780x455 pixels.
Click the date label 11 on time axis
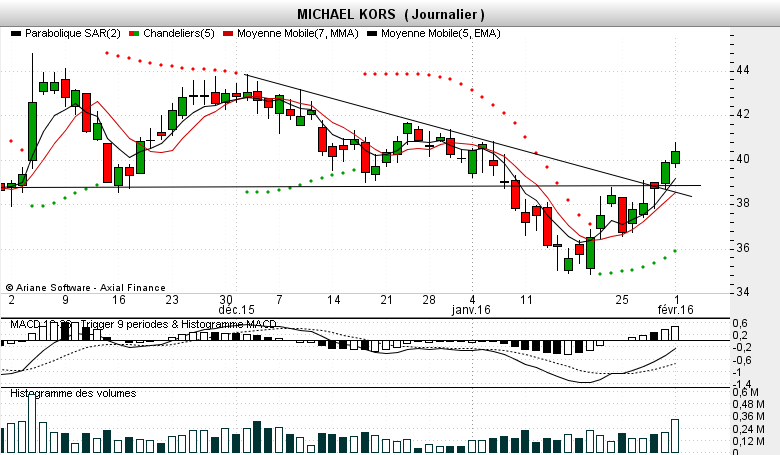click(526, 300)
